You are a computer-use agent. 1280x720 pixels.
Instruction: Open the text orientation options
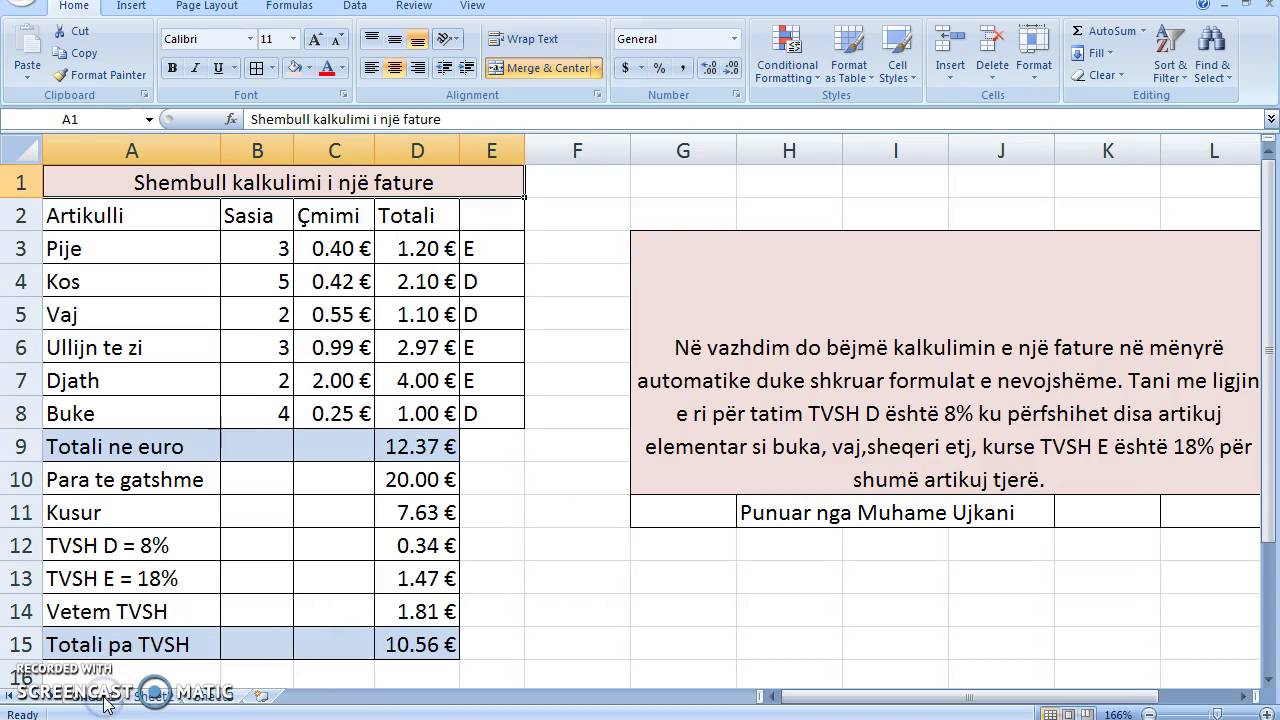447,39
